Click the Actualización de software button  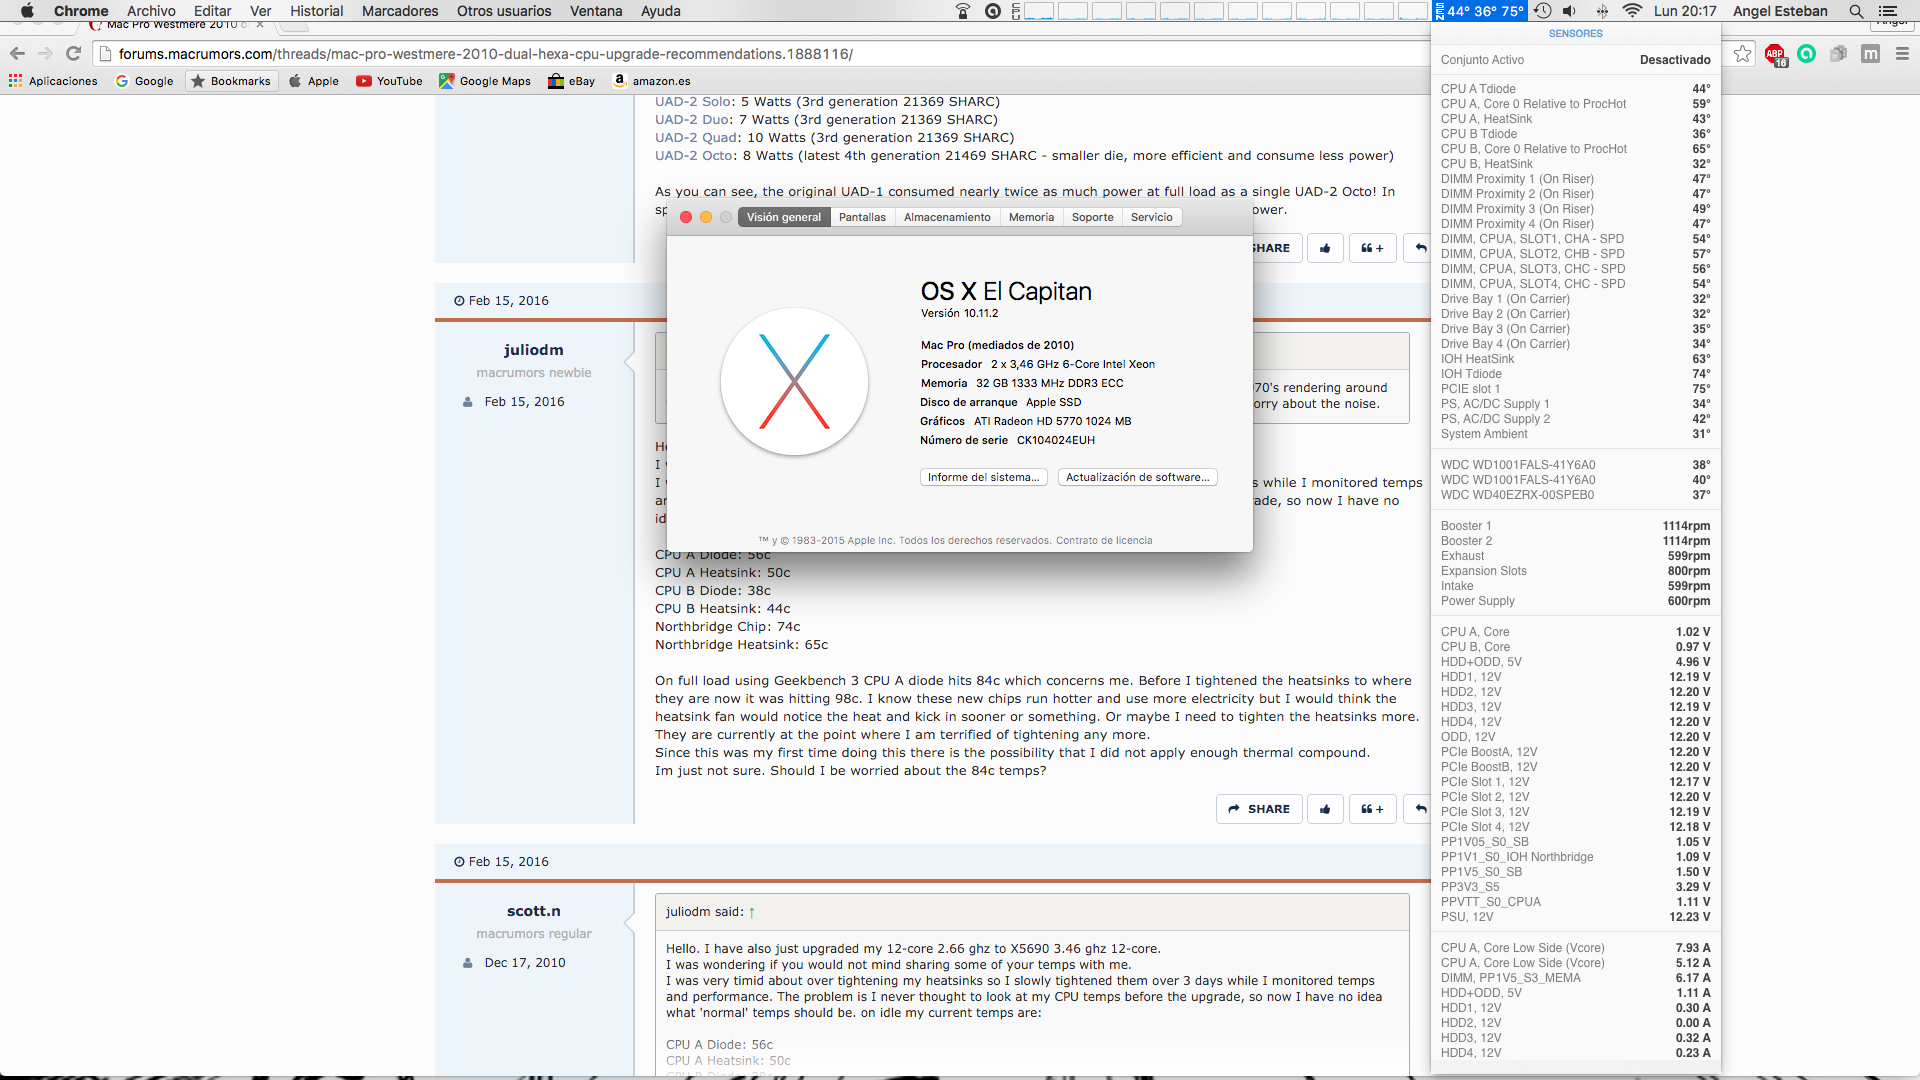[x=1137, y=477]
